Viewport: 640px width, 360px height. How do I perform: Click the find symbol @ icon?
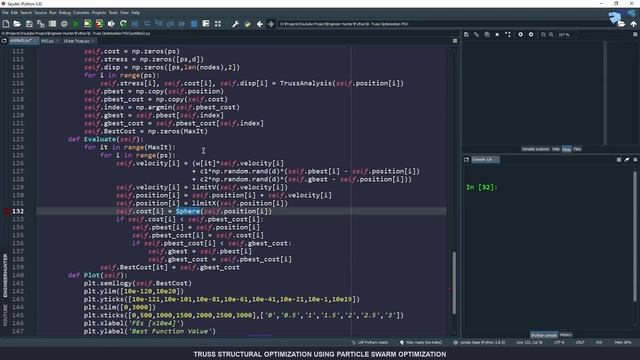coord(64,24)
